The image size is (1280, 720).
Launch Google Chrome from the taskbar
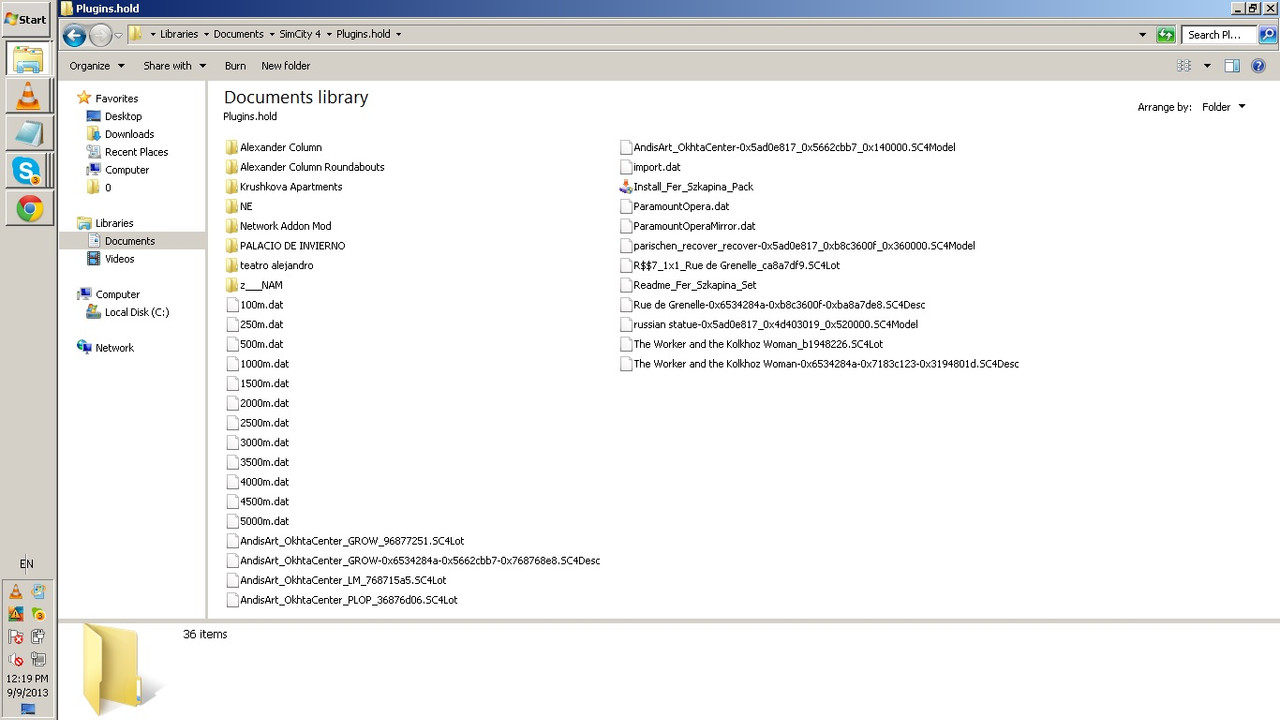(28, 208)
